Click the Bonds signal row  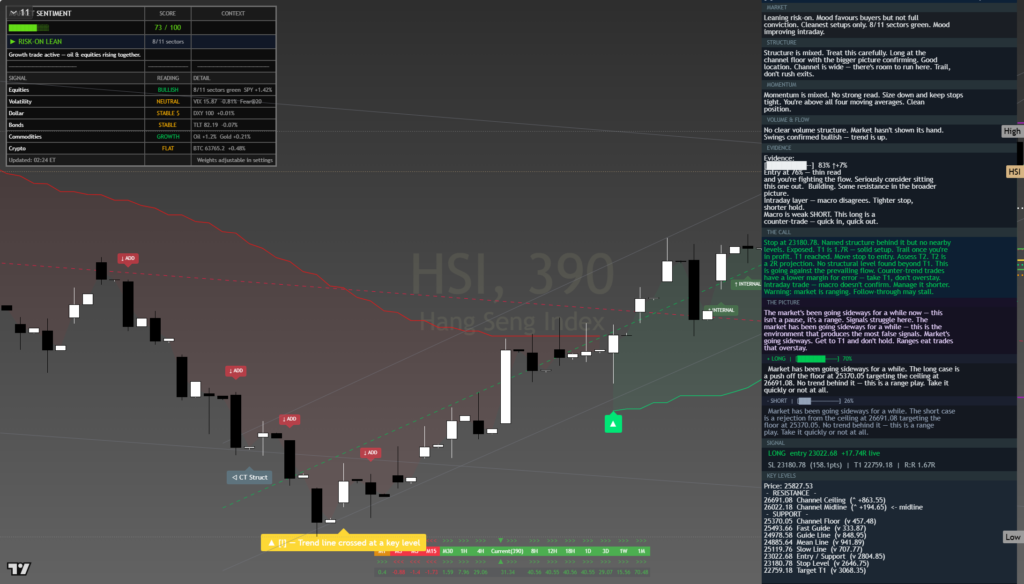click(141, 125)
